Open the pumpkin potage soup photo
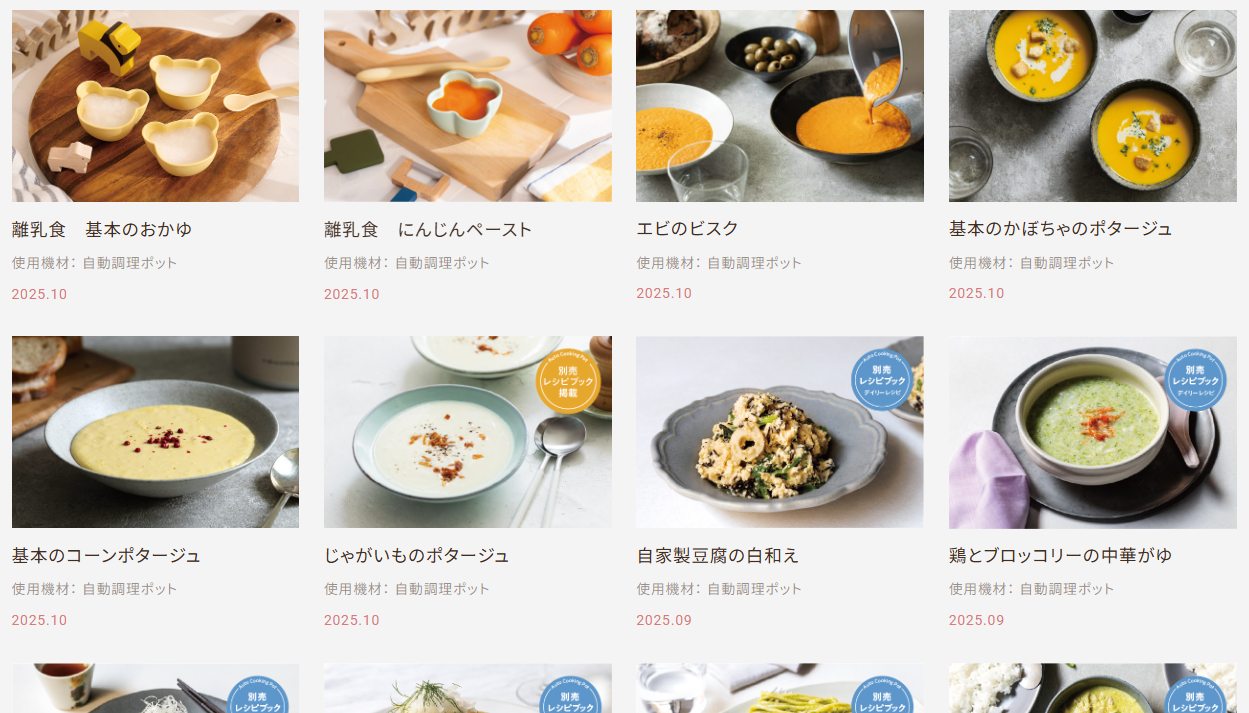Image resolution: width=1249 pixels, height=713 pixels. pyautogui.click(x=1093, y=106)
